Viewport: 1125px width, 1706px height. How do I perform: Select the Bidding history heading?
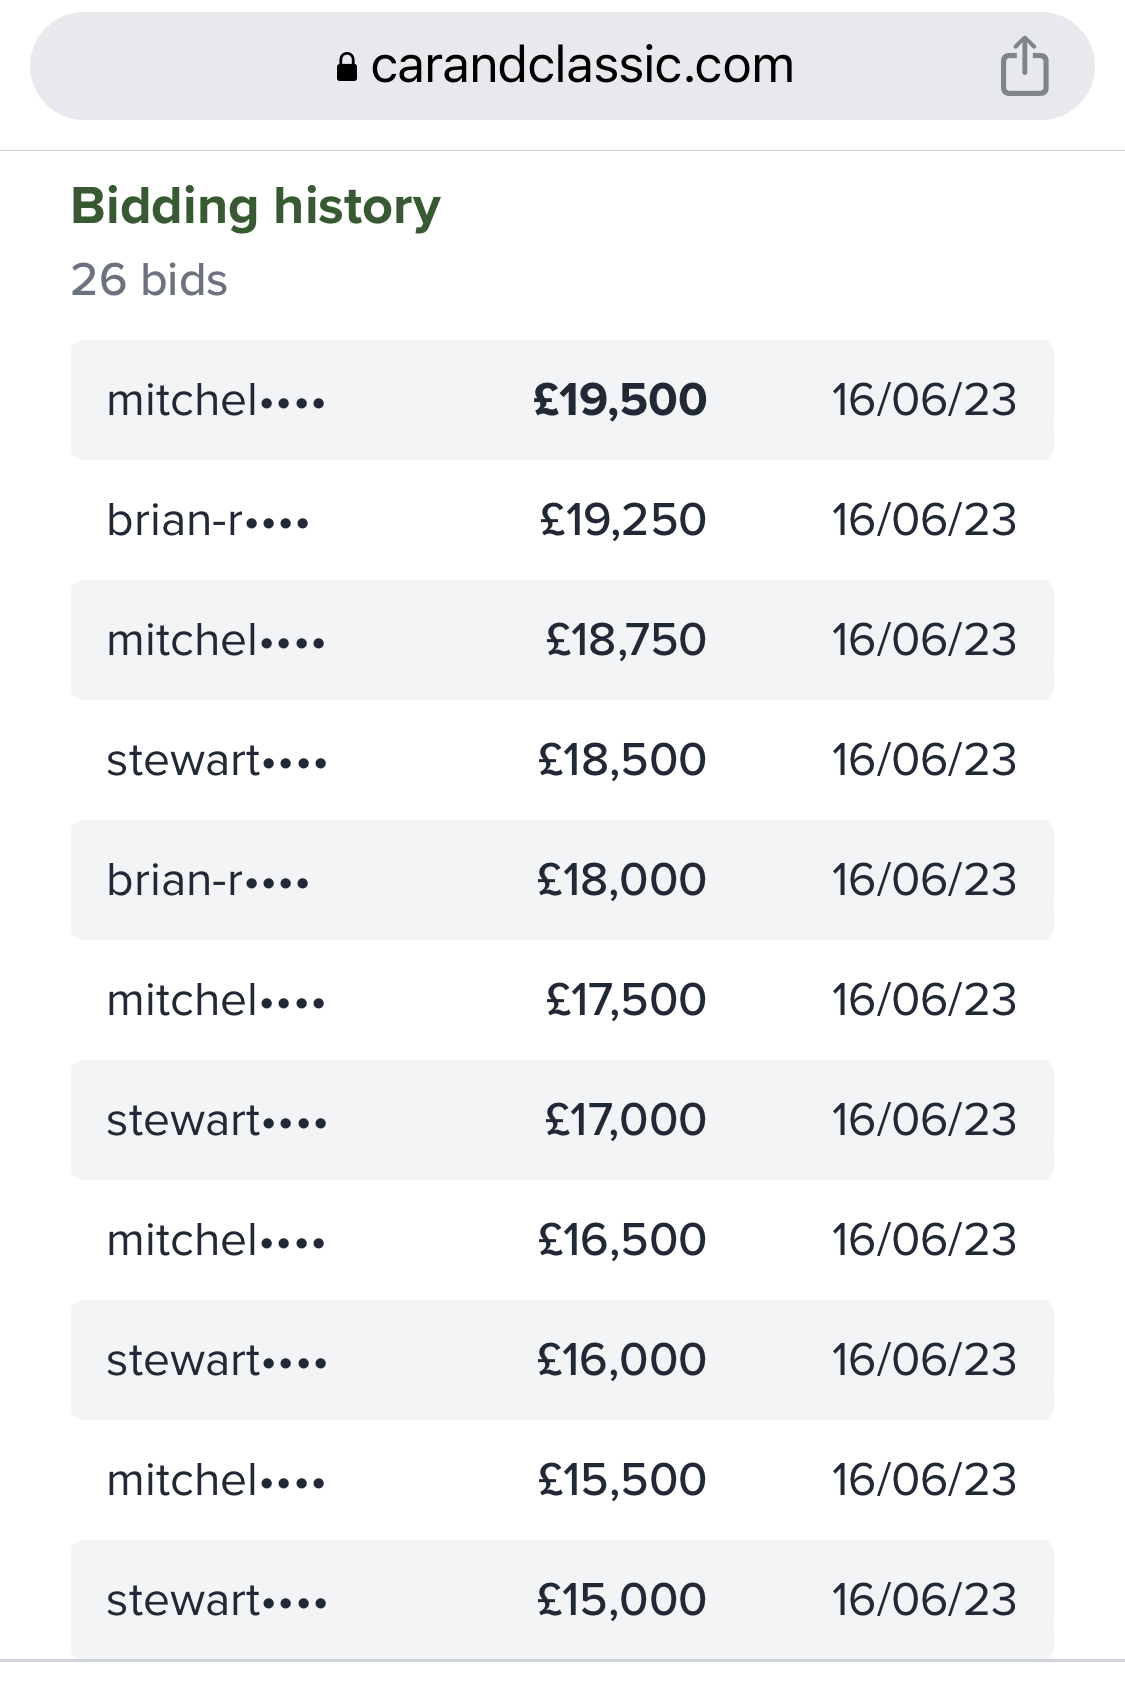(x=256, y=206)
